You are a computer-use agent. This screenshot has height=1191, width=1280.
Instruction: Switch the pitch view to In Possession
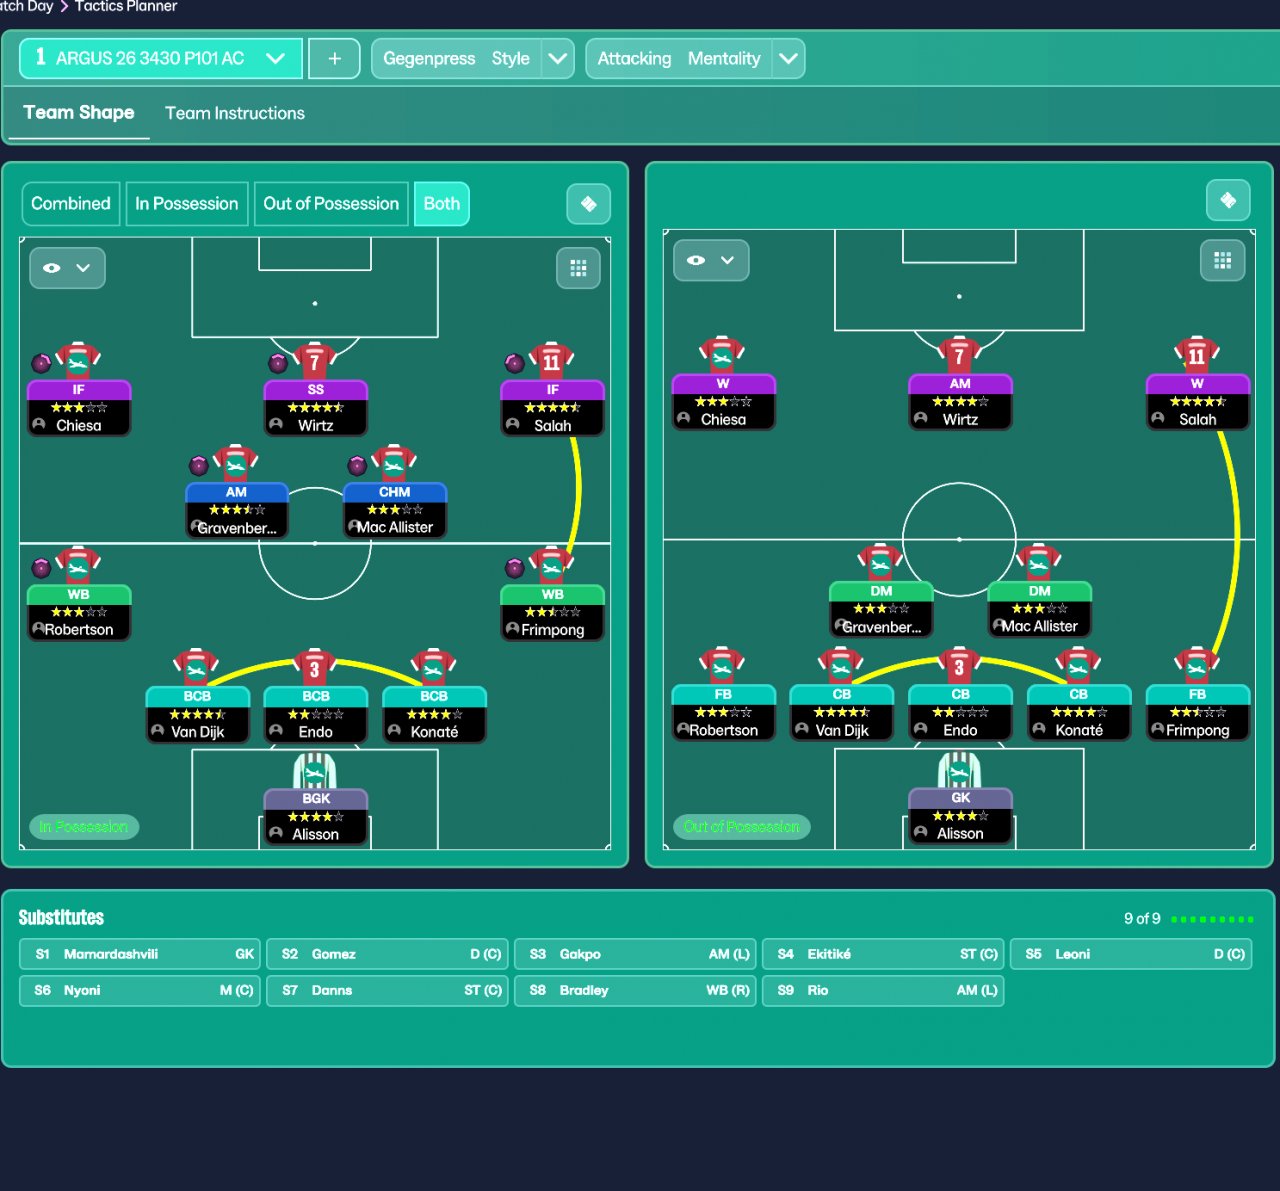click(x=187, y=204)
